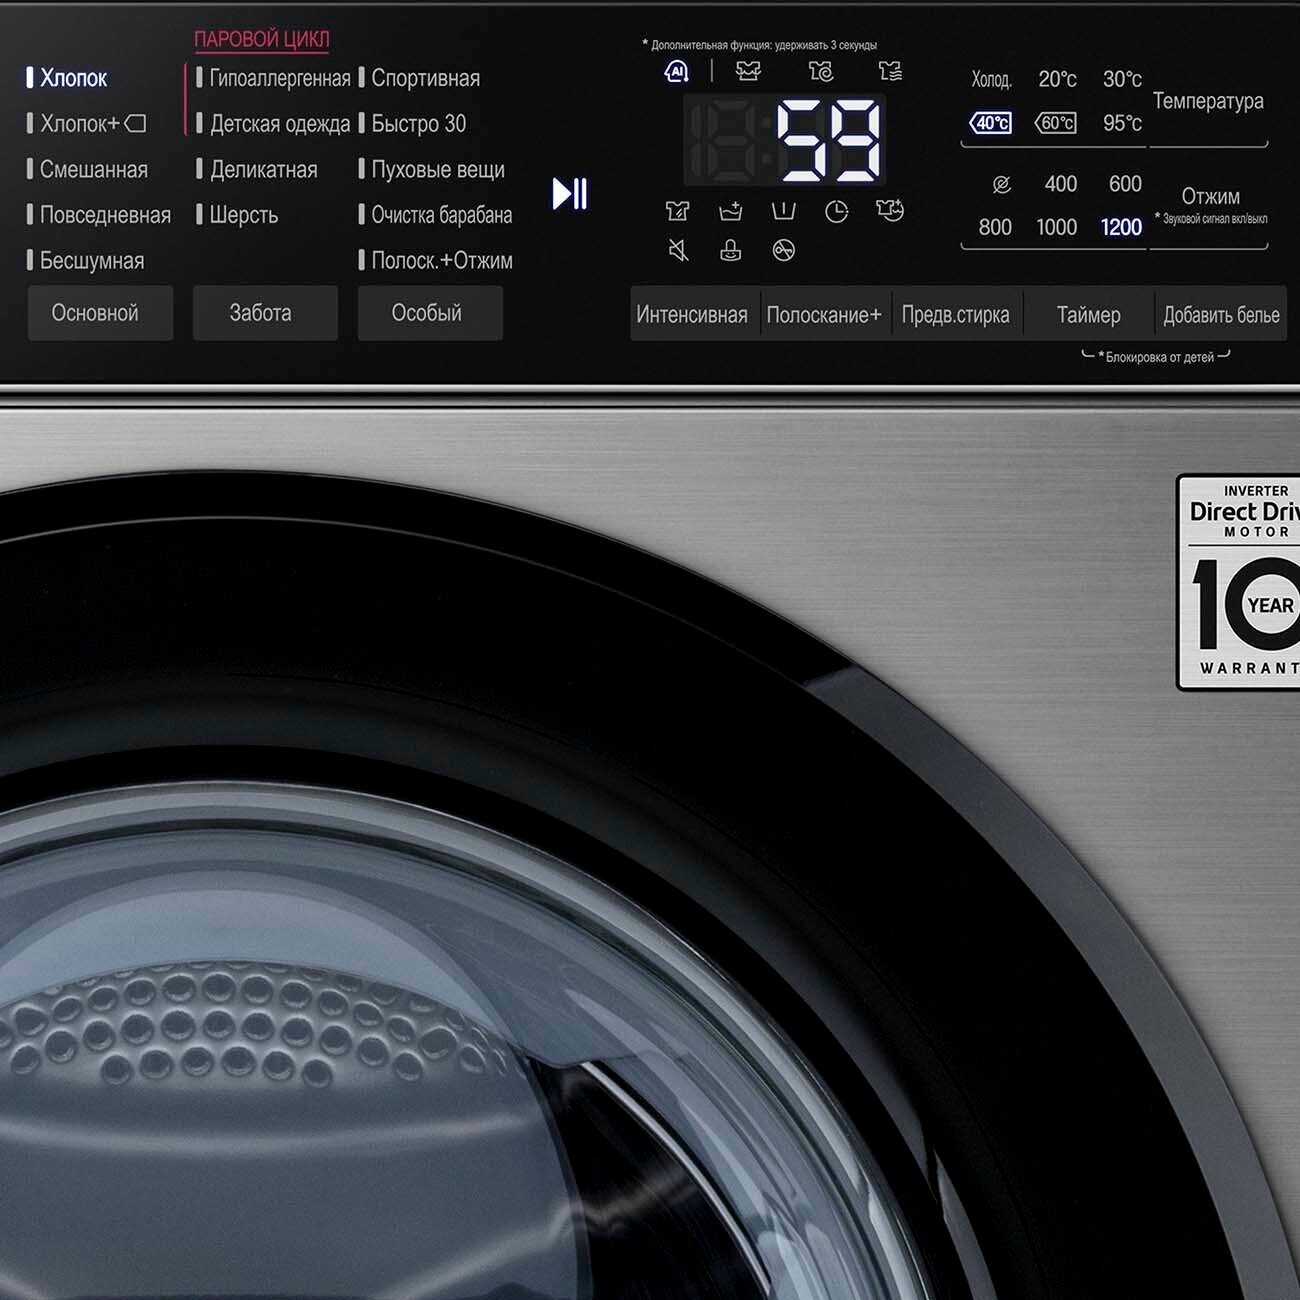Choose the 400 spin speed

point(1061,184)
